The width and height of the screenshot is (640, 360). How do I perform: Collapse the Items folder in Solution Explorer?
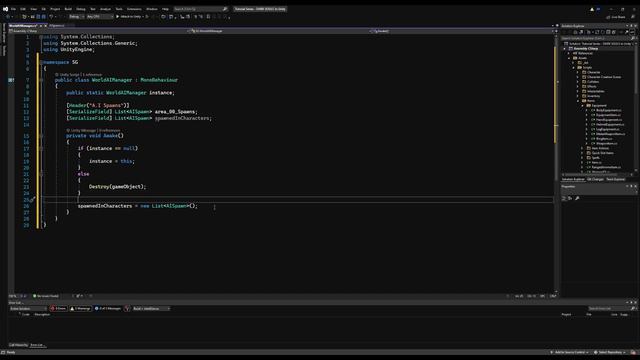(x=578, y=101)
